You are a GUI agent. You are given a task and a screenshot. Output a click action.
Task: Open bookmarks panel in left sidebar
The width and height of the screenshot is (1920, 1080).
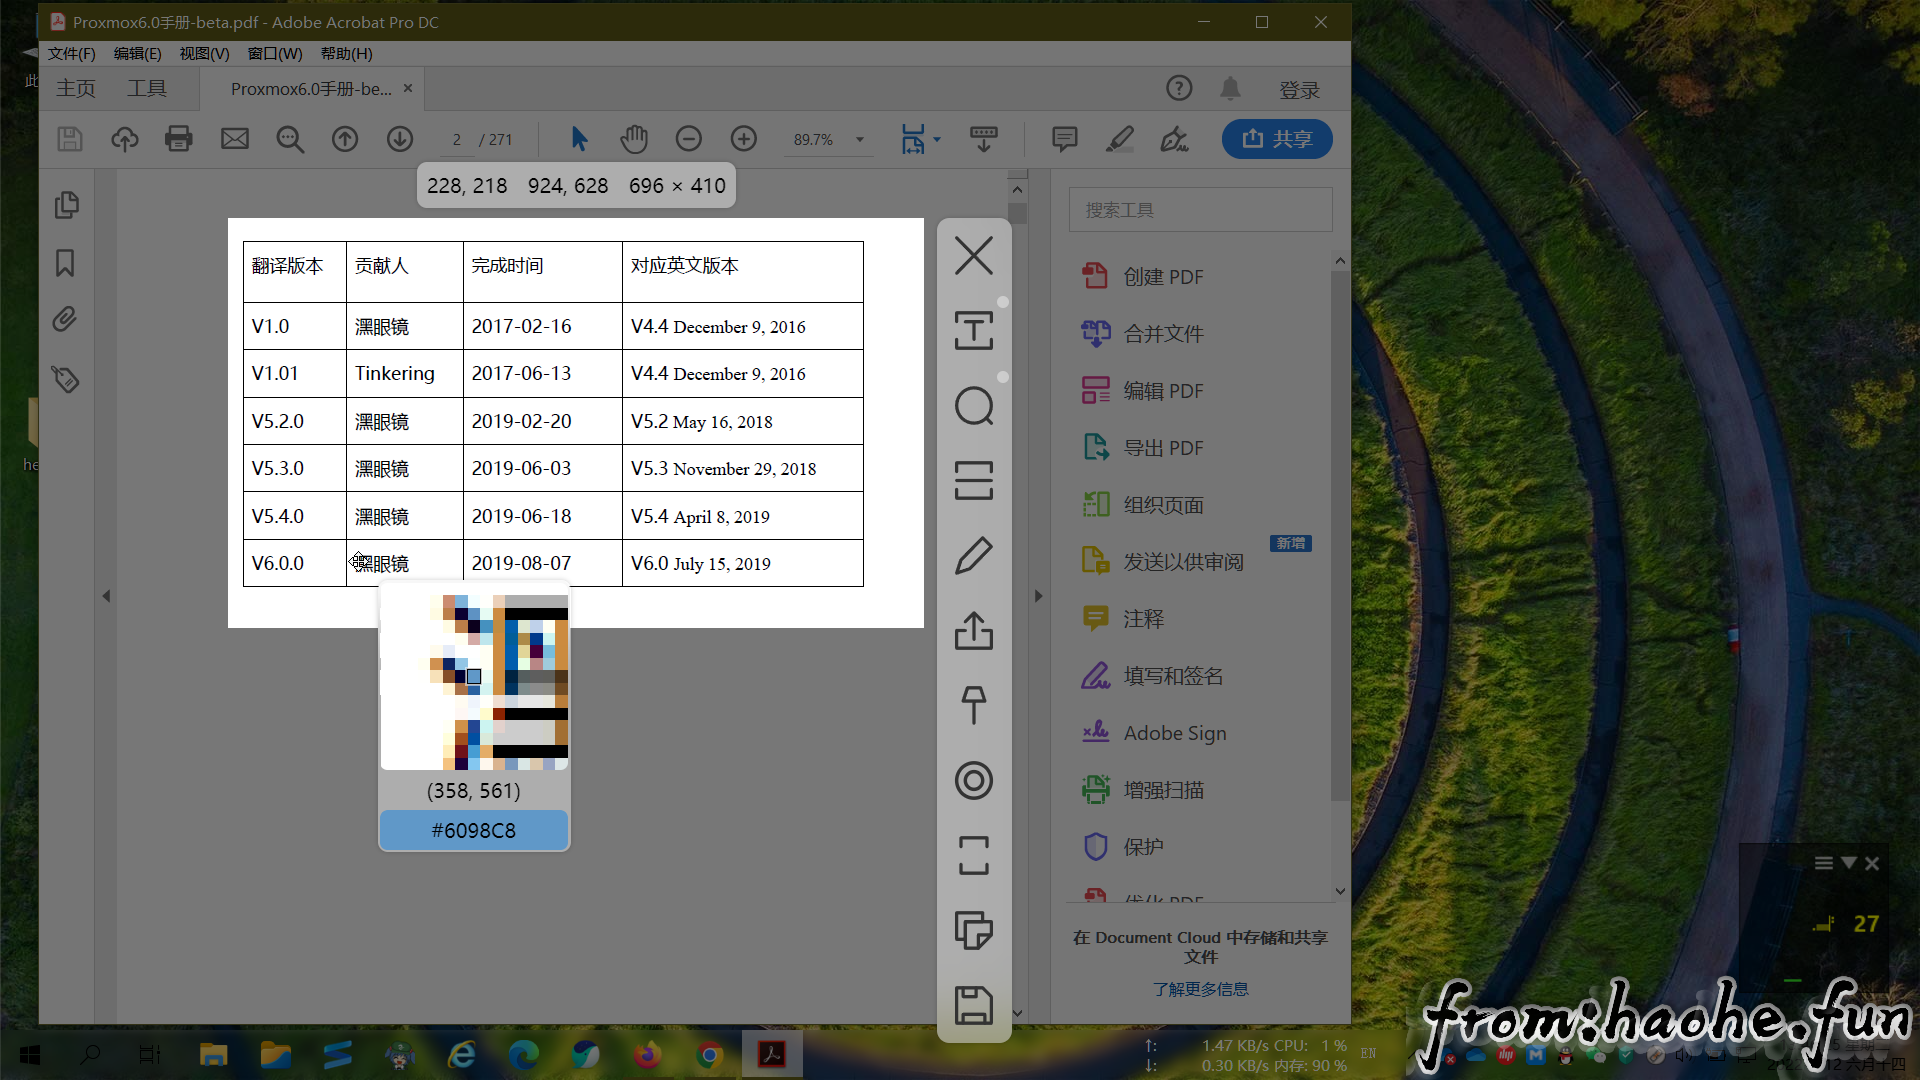65,263
